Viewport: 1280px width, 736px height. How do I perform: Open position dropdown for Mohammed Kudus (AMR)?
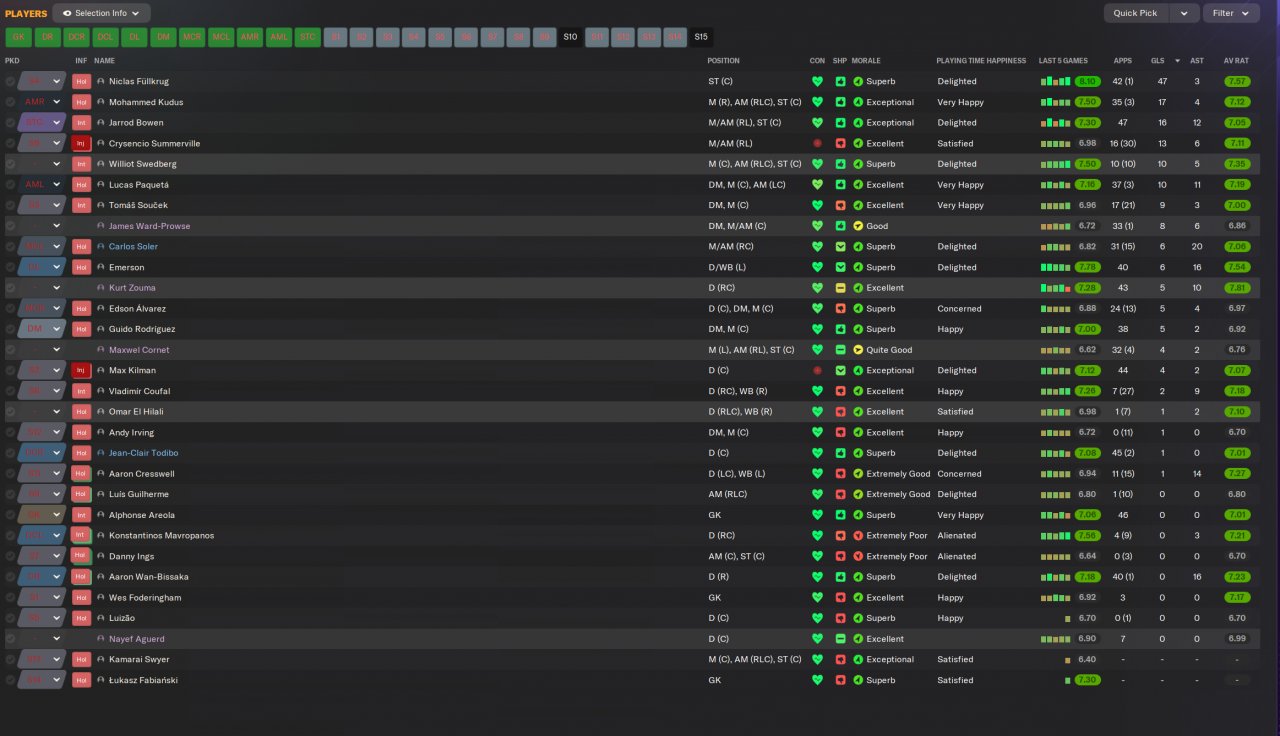[x=57, y=102]
